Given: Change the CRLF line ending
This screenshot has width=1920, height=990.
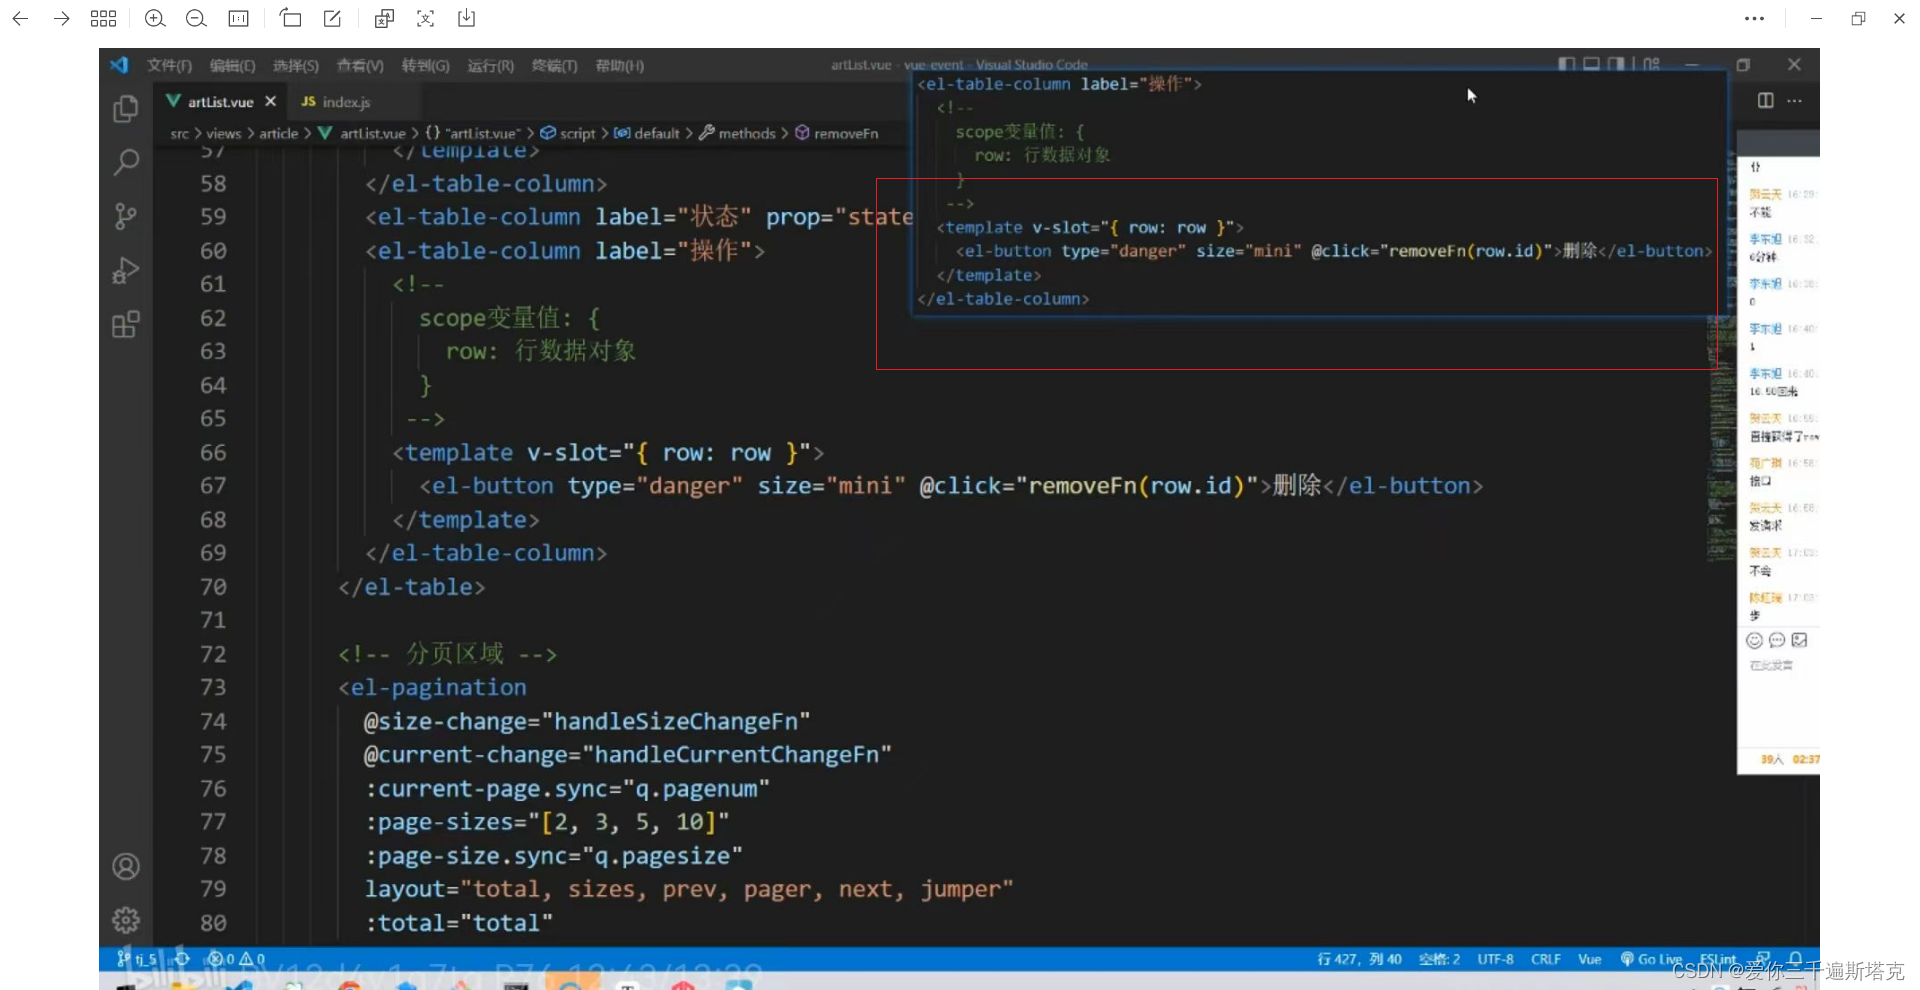Looking at the screenshot, I should tap(1545, 958).
